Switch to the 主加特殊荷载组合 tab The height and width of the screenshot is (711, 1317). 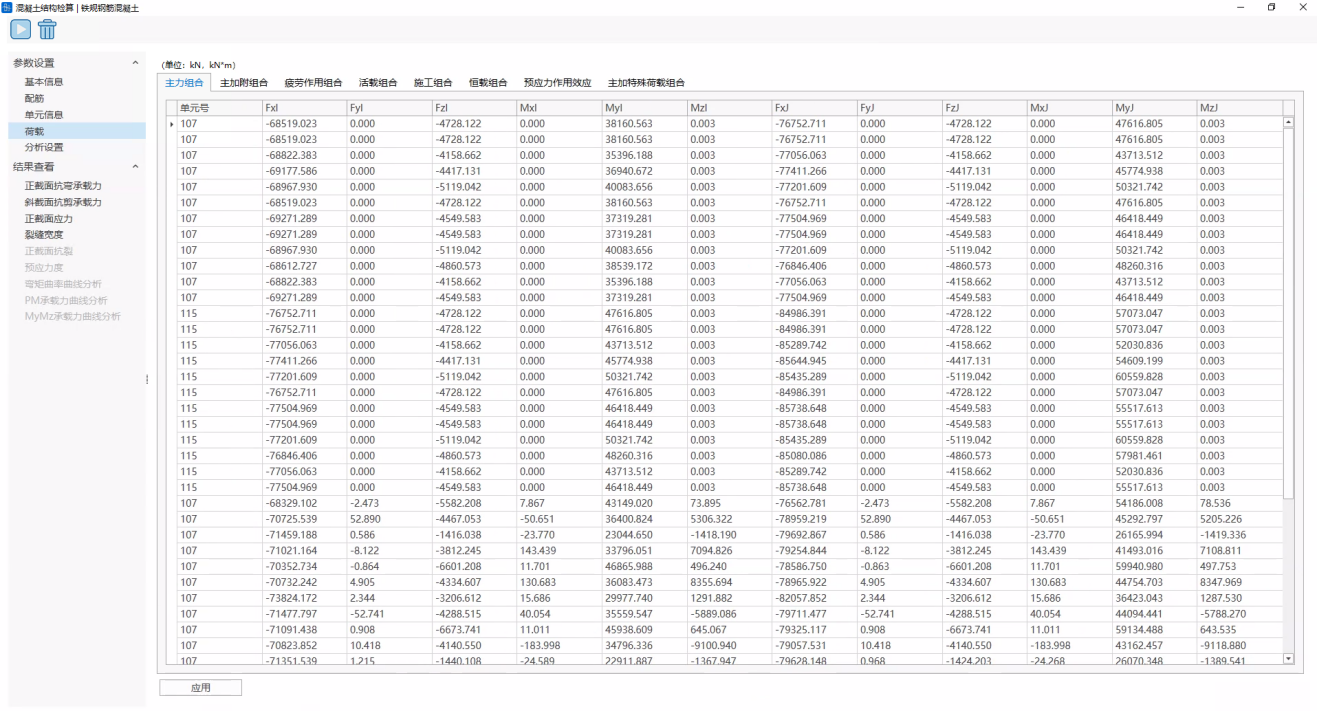pos(646,83)
